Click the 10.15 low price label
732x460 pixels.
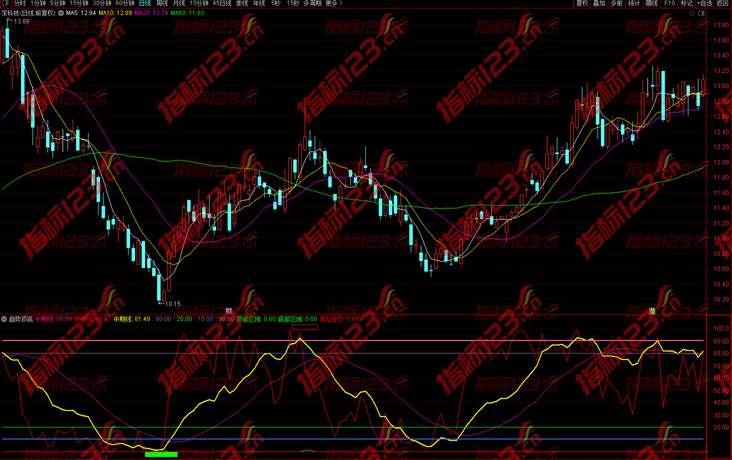pos(172,303)
